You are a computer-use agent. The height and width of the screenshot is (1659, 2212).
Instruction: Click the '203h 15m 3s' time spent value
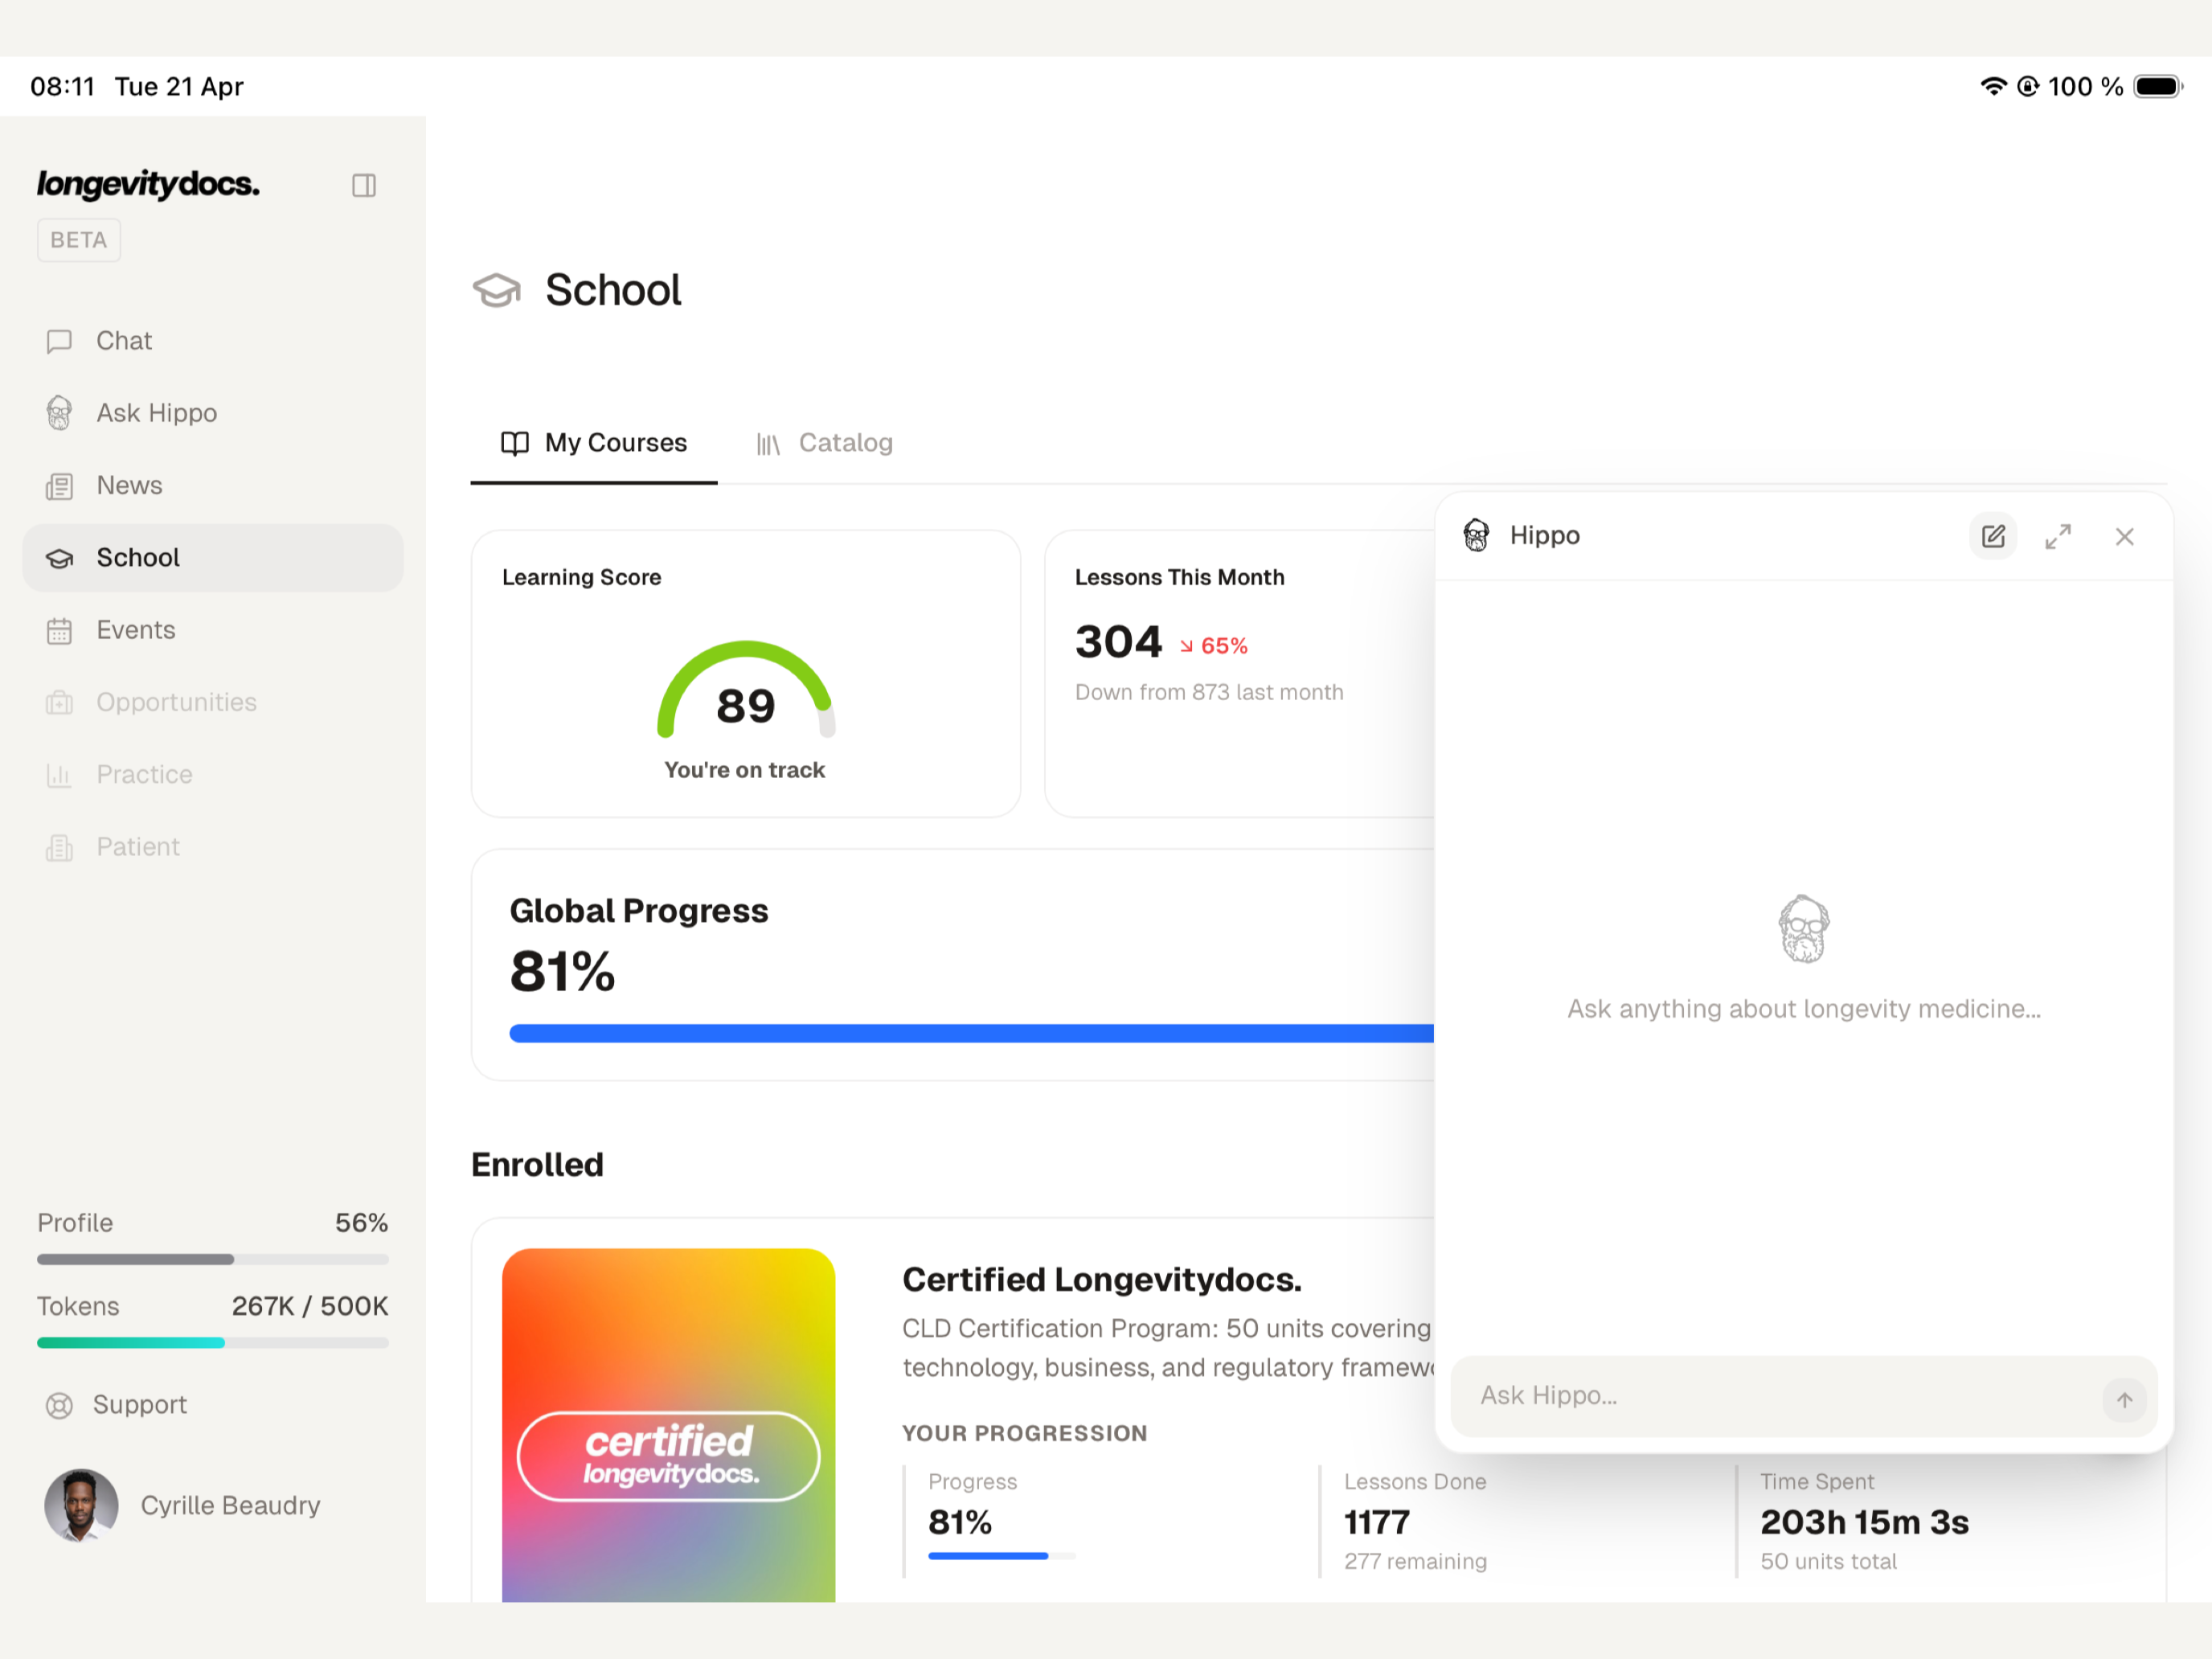(x=1864, y=1522)
